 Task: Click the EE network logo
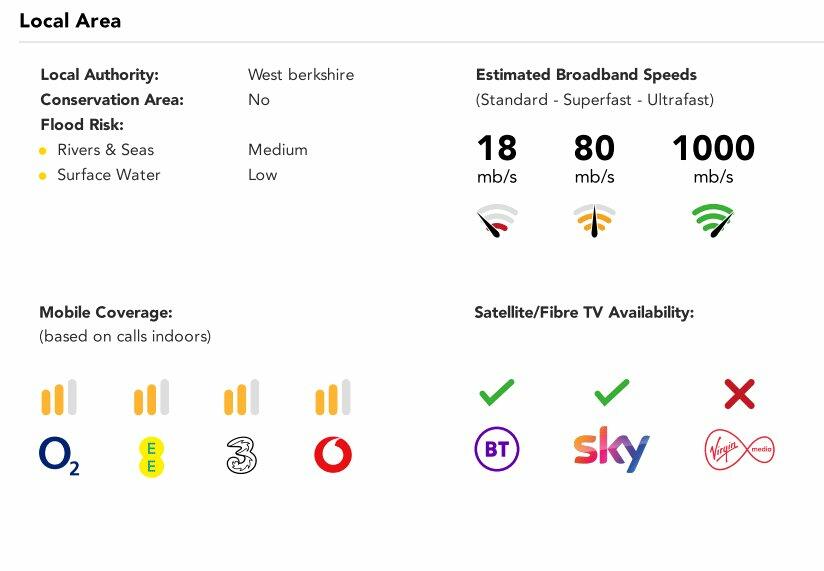[151, 456]
